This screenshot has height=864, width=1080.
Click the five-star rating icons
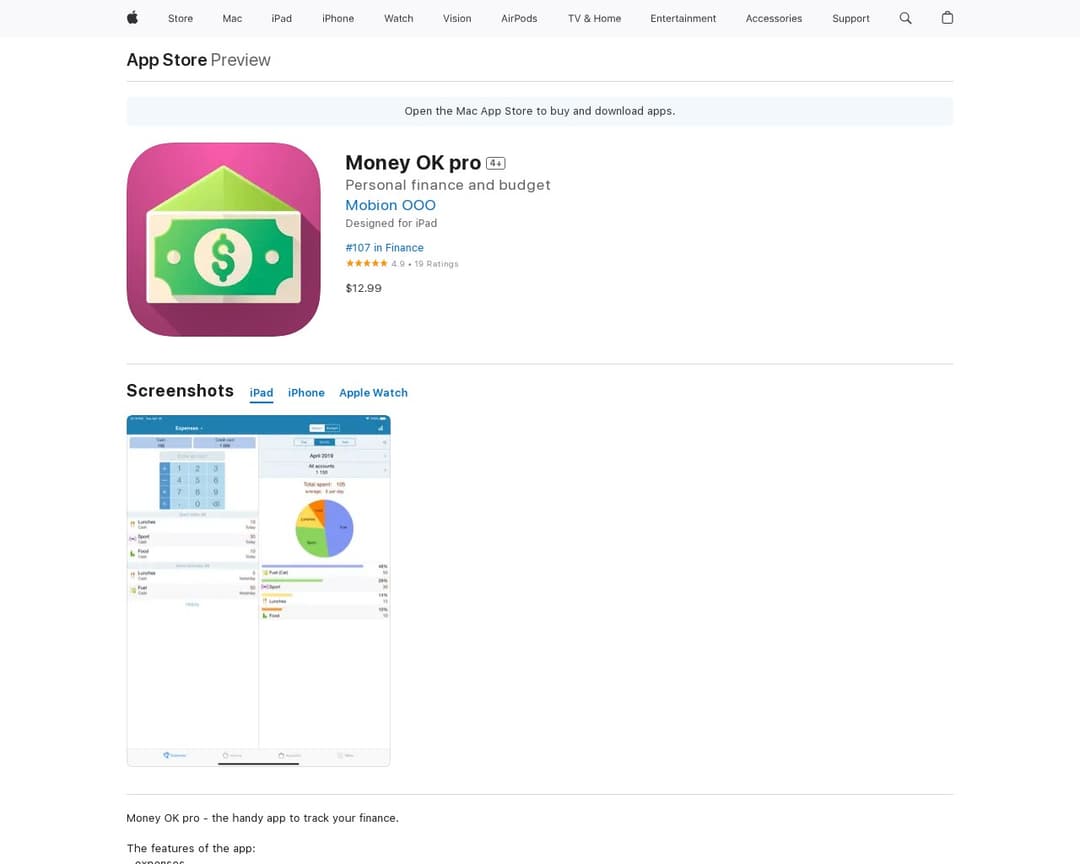tap(366, 264)
